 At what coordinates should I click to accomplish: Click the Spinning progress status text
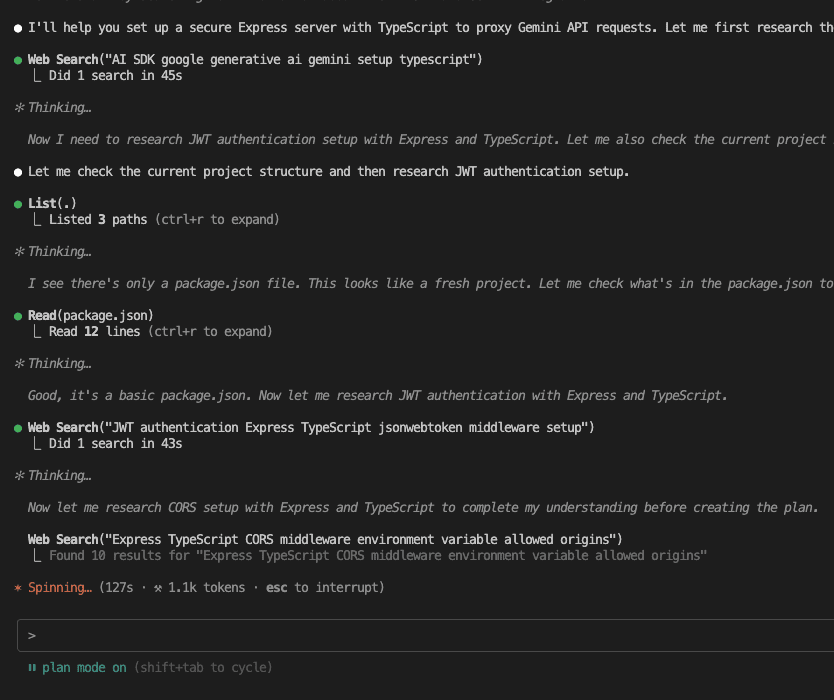60,588
